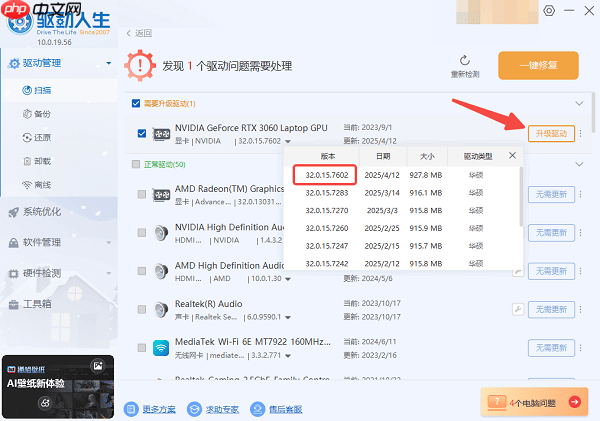The image size is (600, 421).
Task: Open MediaTek 3.3.2.771 version dropdown
Action: coord(288,356)
